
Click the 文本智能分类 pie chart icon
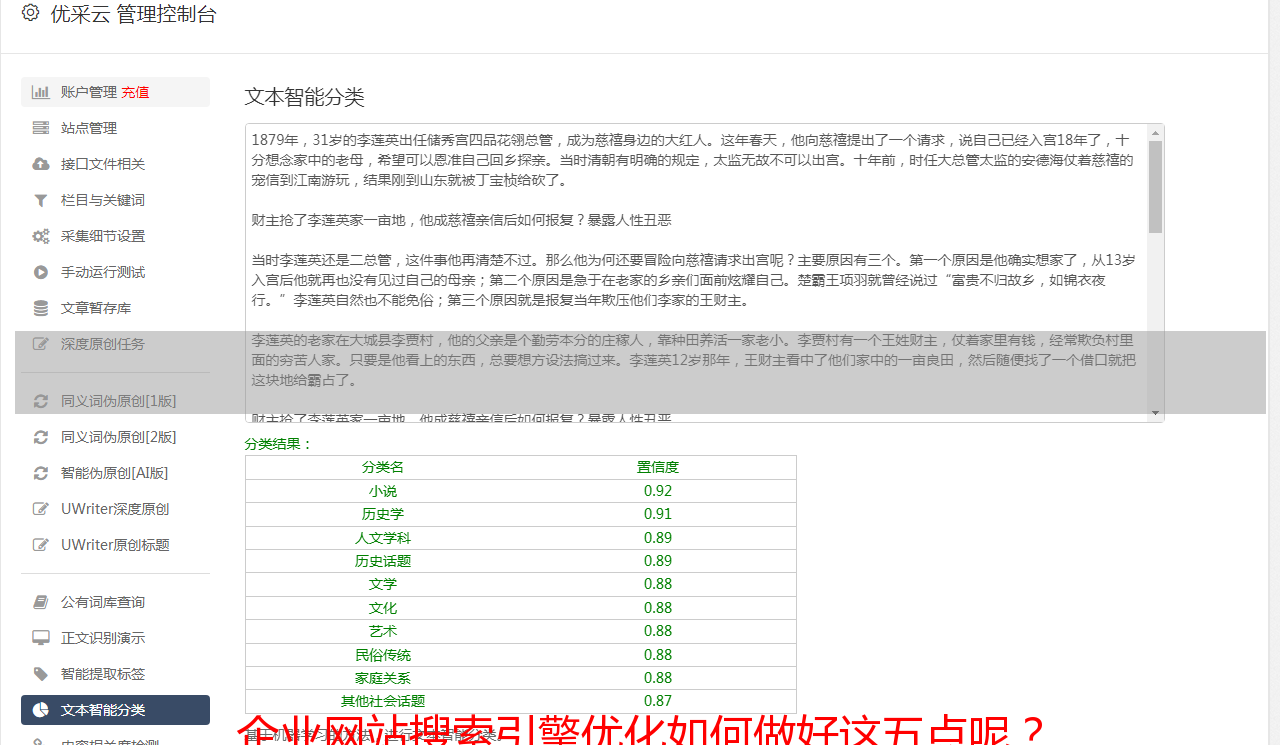(x=41, y=710)
